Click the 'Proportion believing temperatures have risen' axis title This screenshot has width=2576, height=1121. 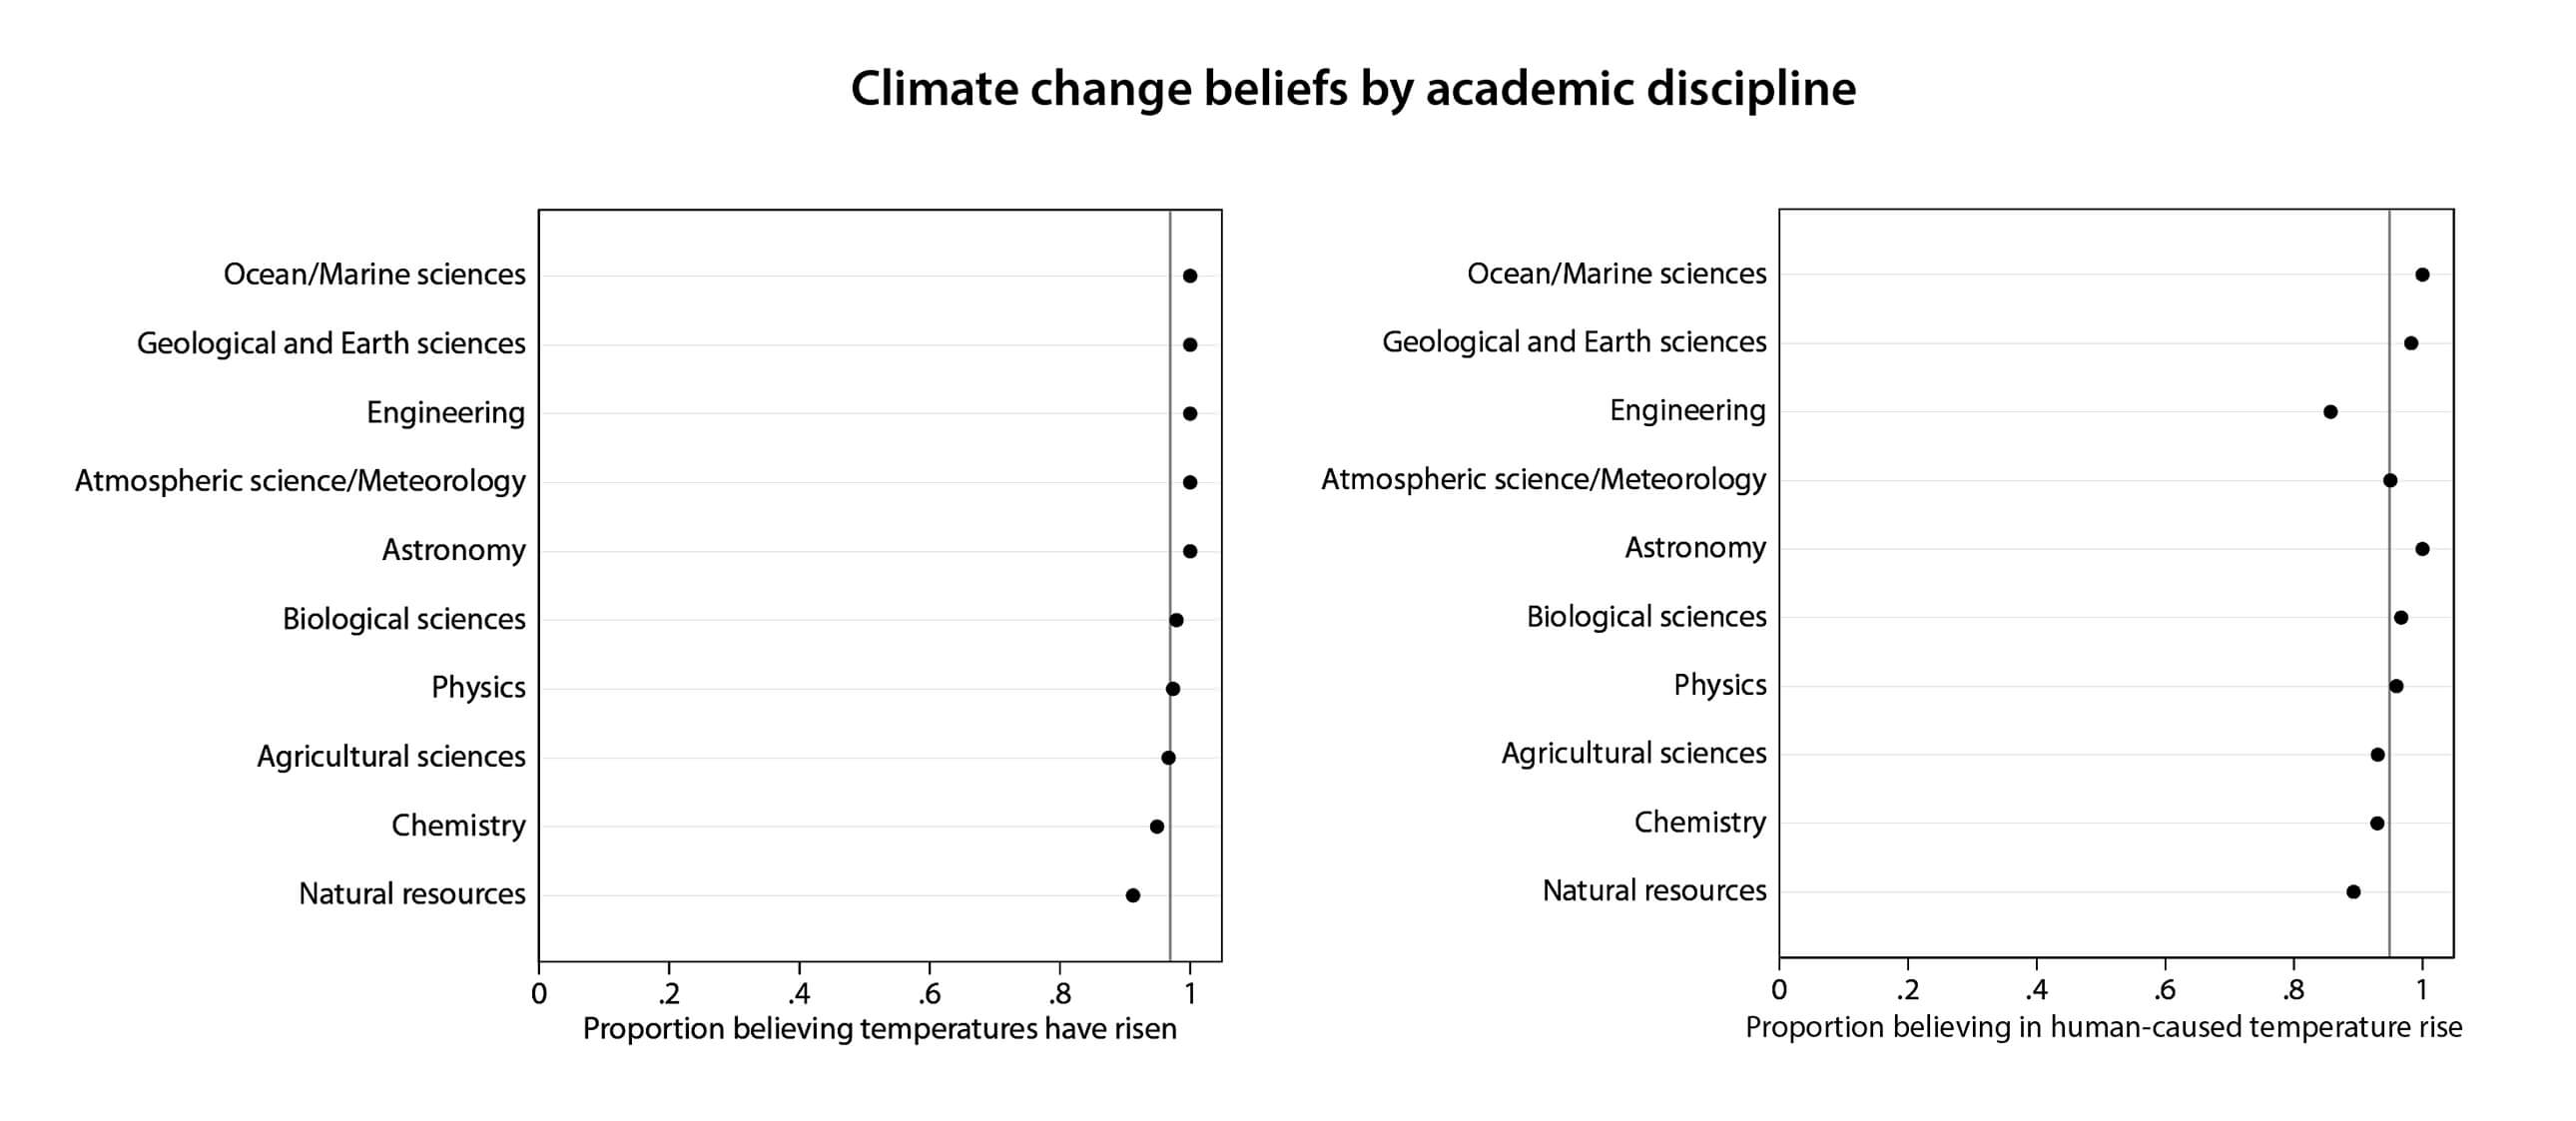pyautogui.click(x=879, y=1029)
